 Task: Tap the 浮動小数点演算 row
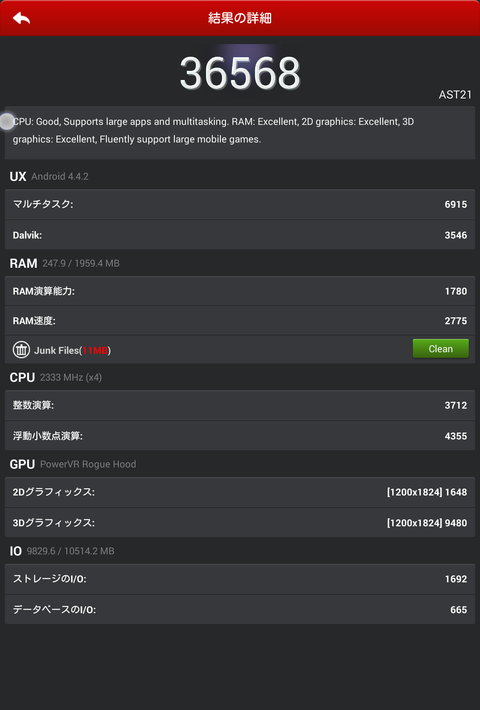click(x=240, y=436)
